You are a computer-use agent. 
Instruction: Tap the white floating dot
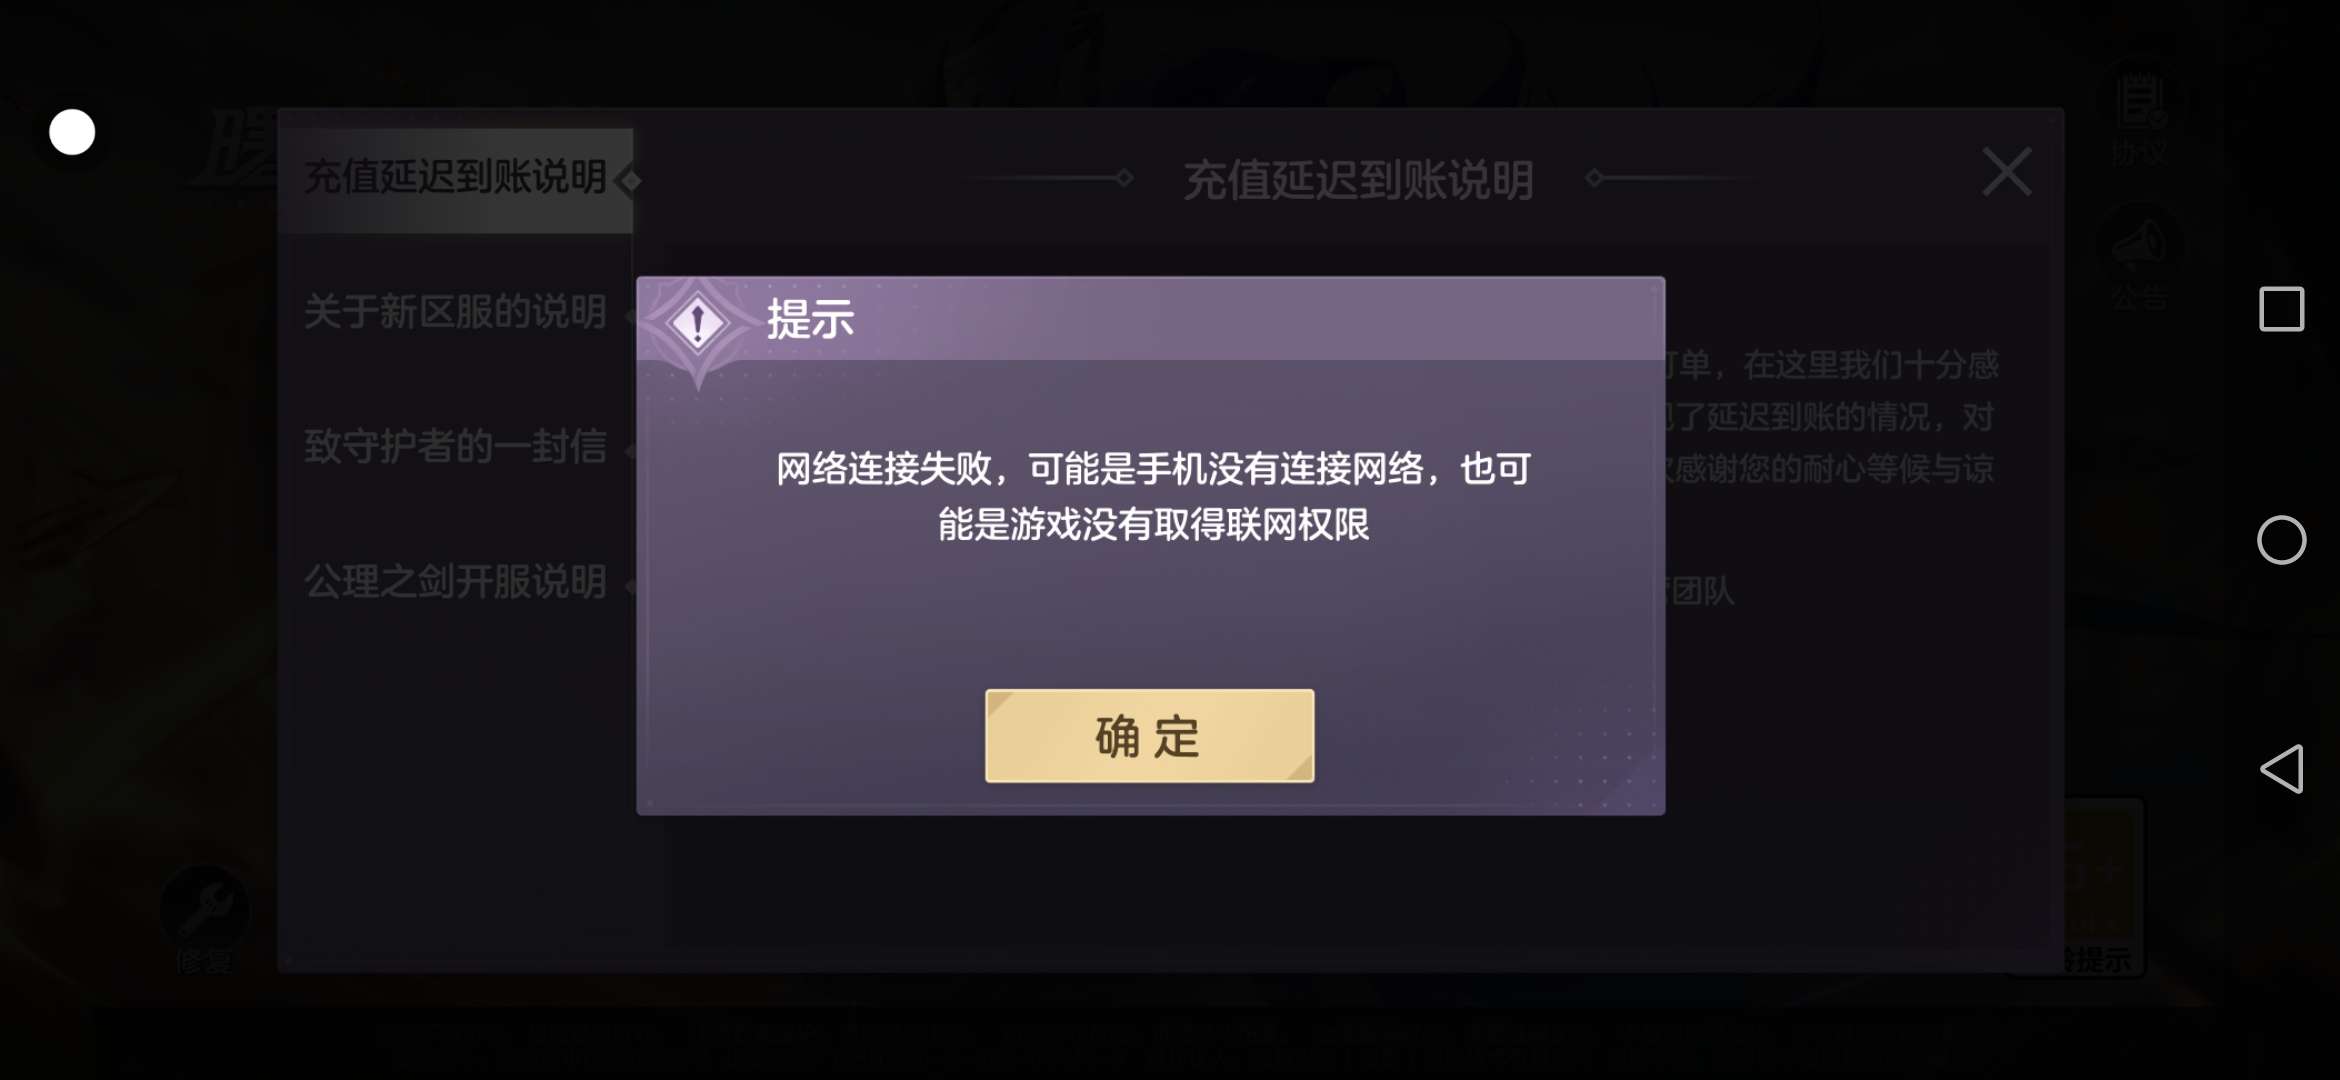[x=72, y=132]
